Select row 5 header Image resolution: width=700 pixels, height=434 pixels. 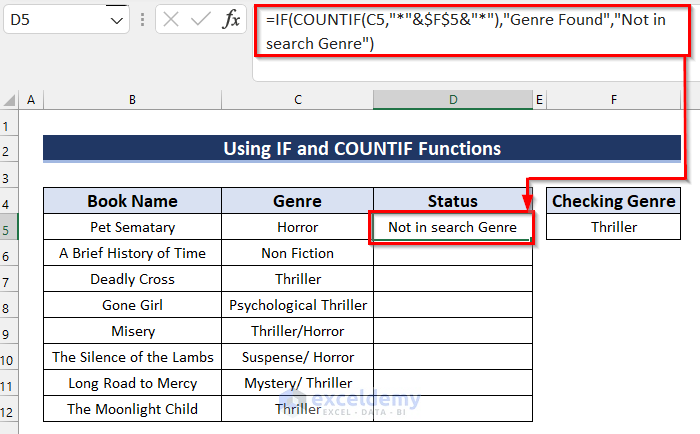10,227
